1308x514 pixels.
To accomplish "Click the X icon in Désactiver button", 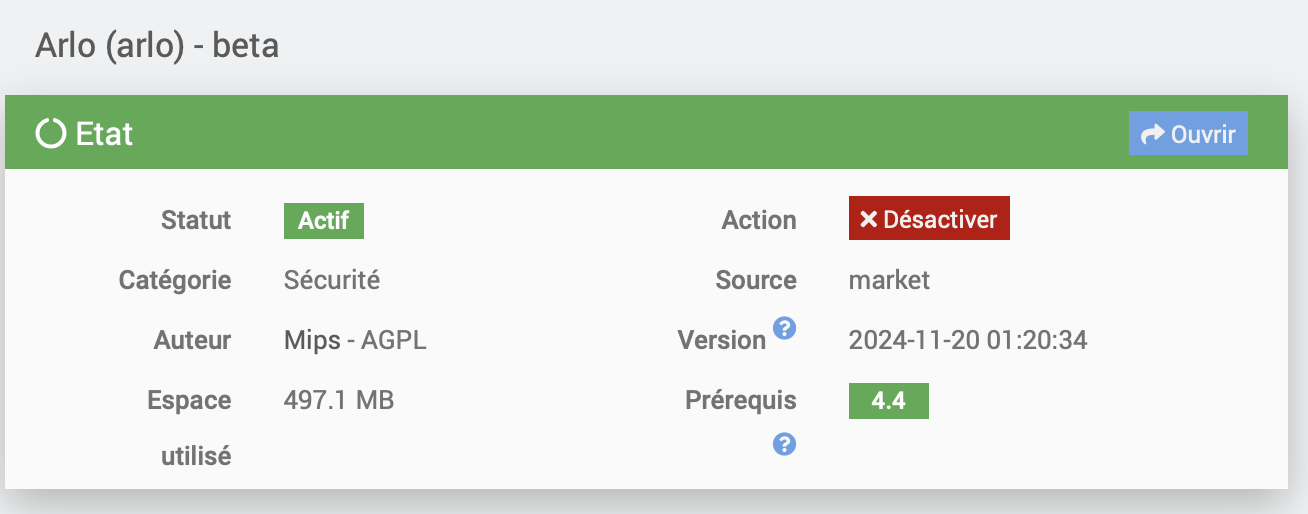I will pos(868,219).
